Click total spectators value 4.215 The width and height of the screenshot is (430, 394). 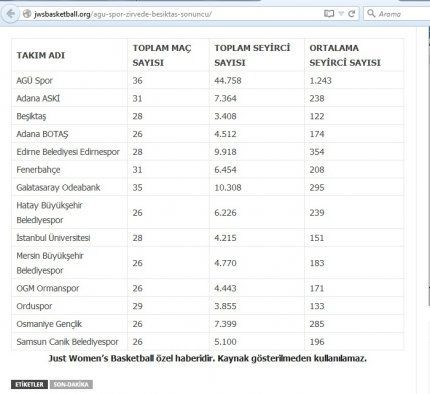click(x=225, y=238)
